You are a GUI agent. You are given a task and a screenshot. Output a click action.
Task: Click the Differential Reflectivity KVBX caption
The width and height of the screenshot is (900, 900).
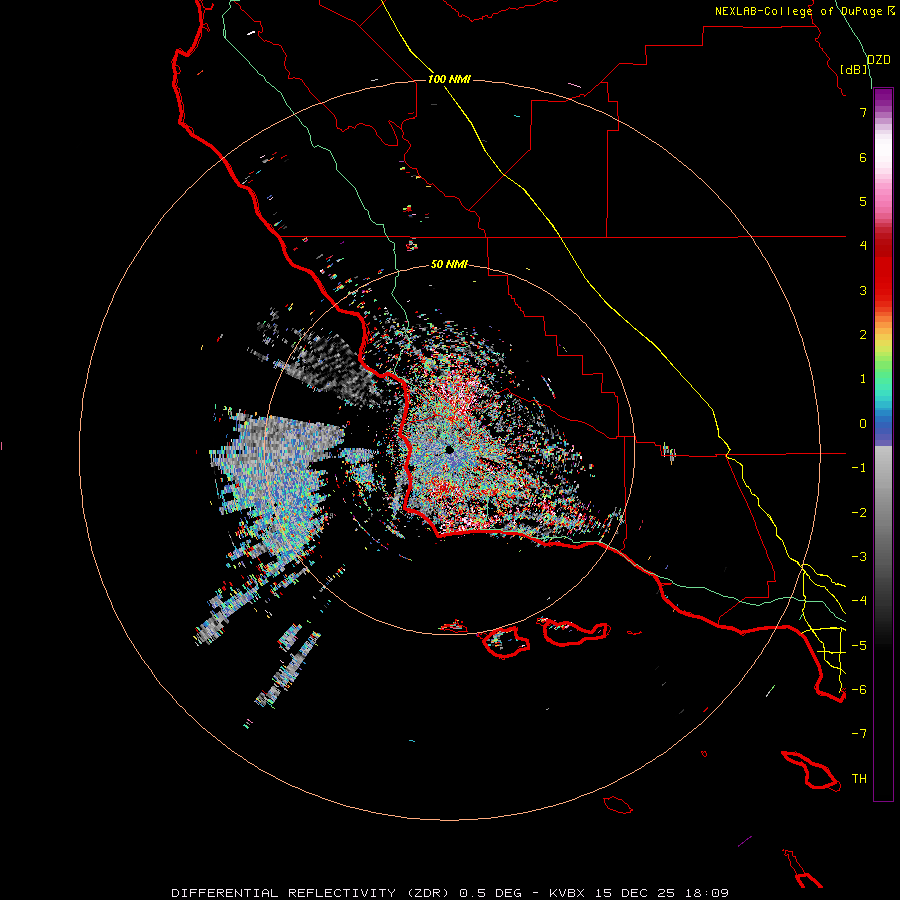[450, 893]
